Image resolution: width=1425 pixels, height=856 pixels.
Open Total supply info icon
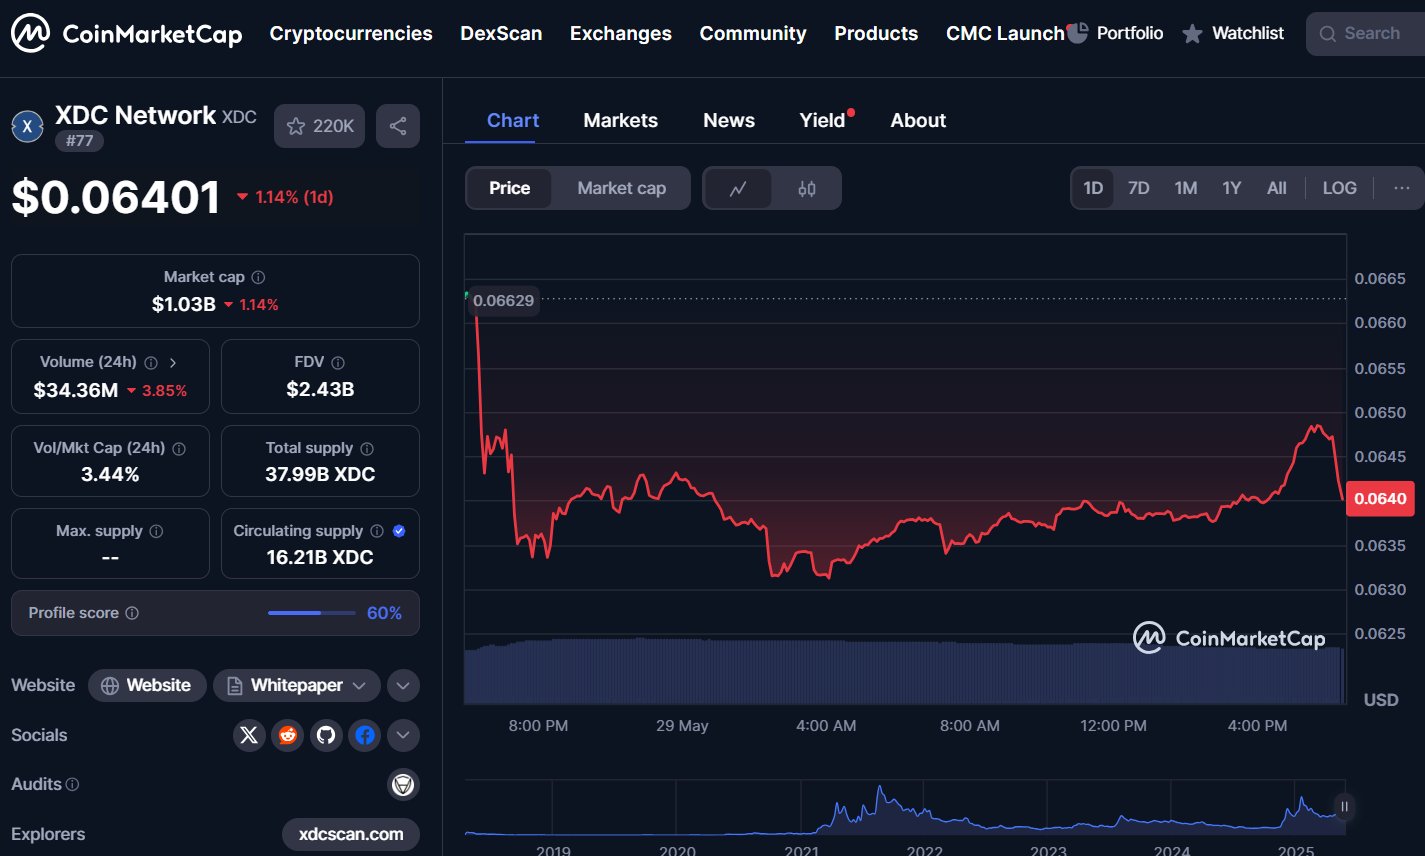click(x=367, y=448)
